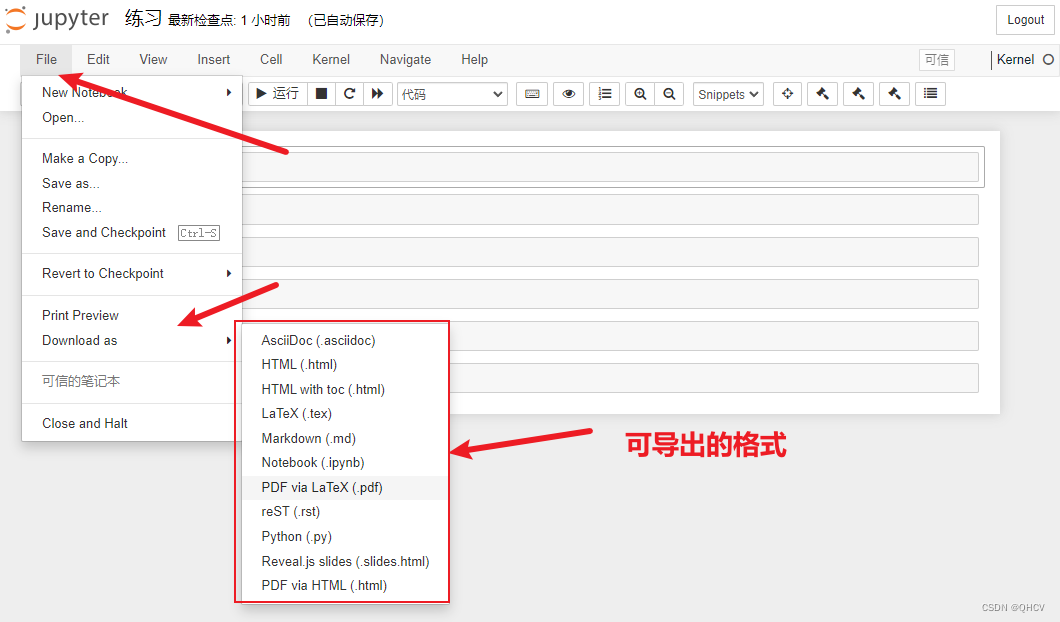Zoom in with the magnifier plus icon
The image size is (1060, 622).
[x=640, y=94]
